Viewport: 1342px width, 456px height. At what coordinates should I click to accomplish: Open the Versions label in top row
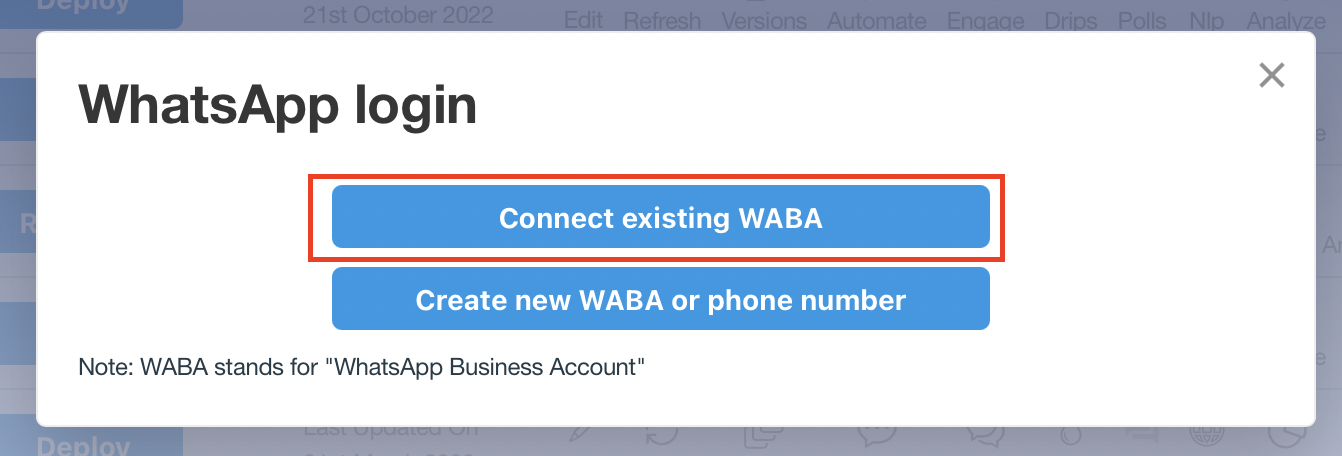click(x=764, y=20)
